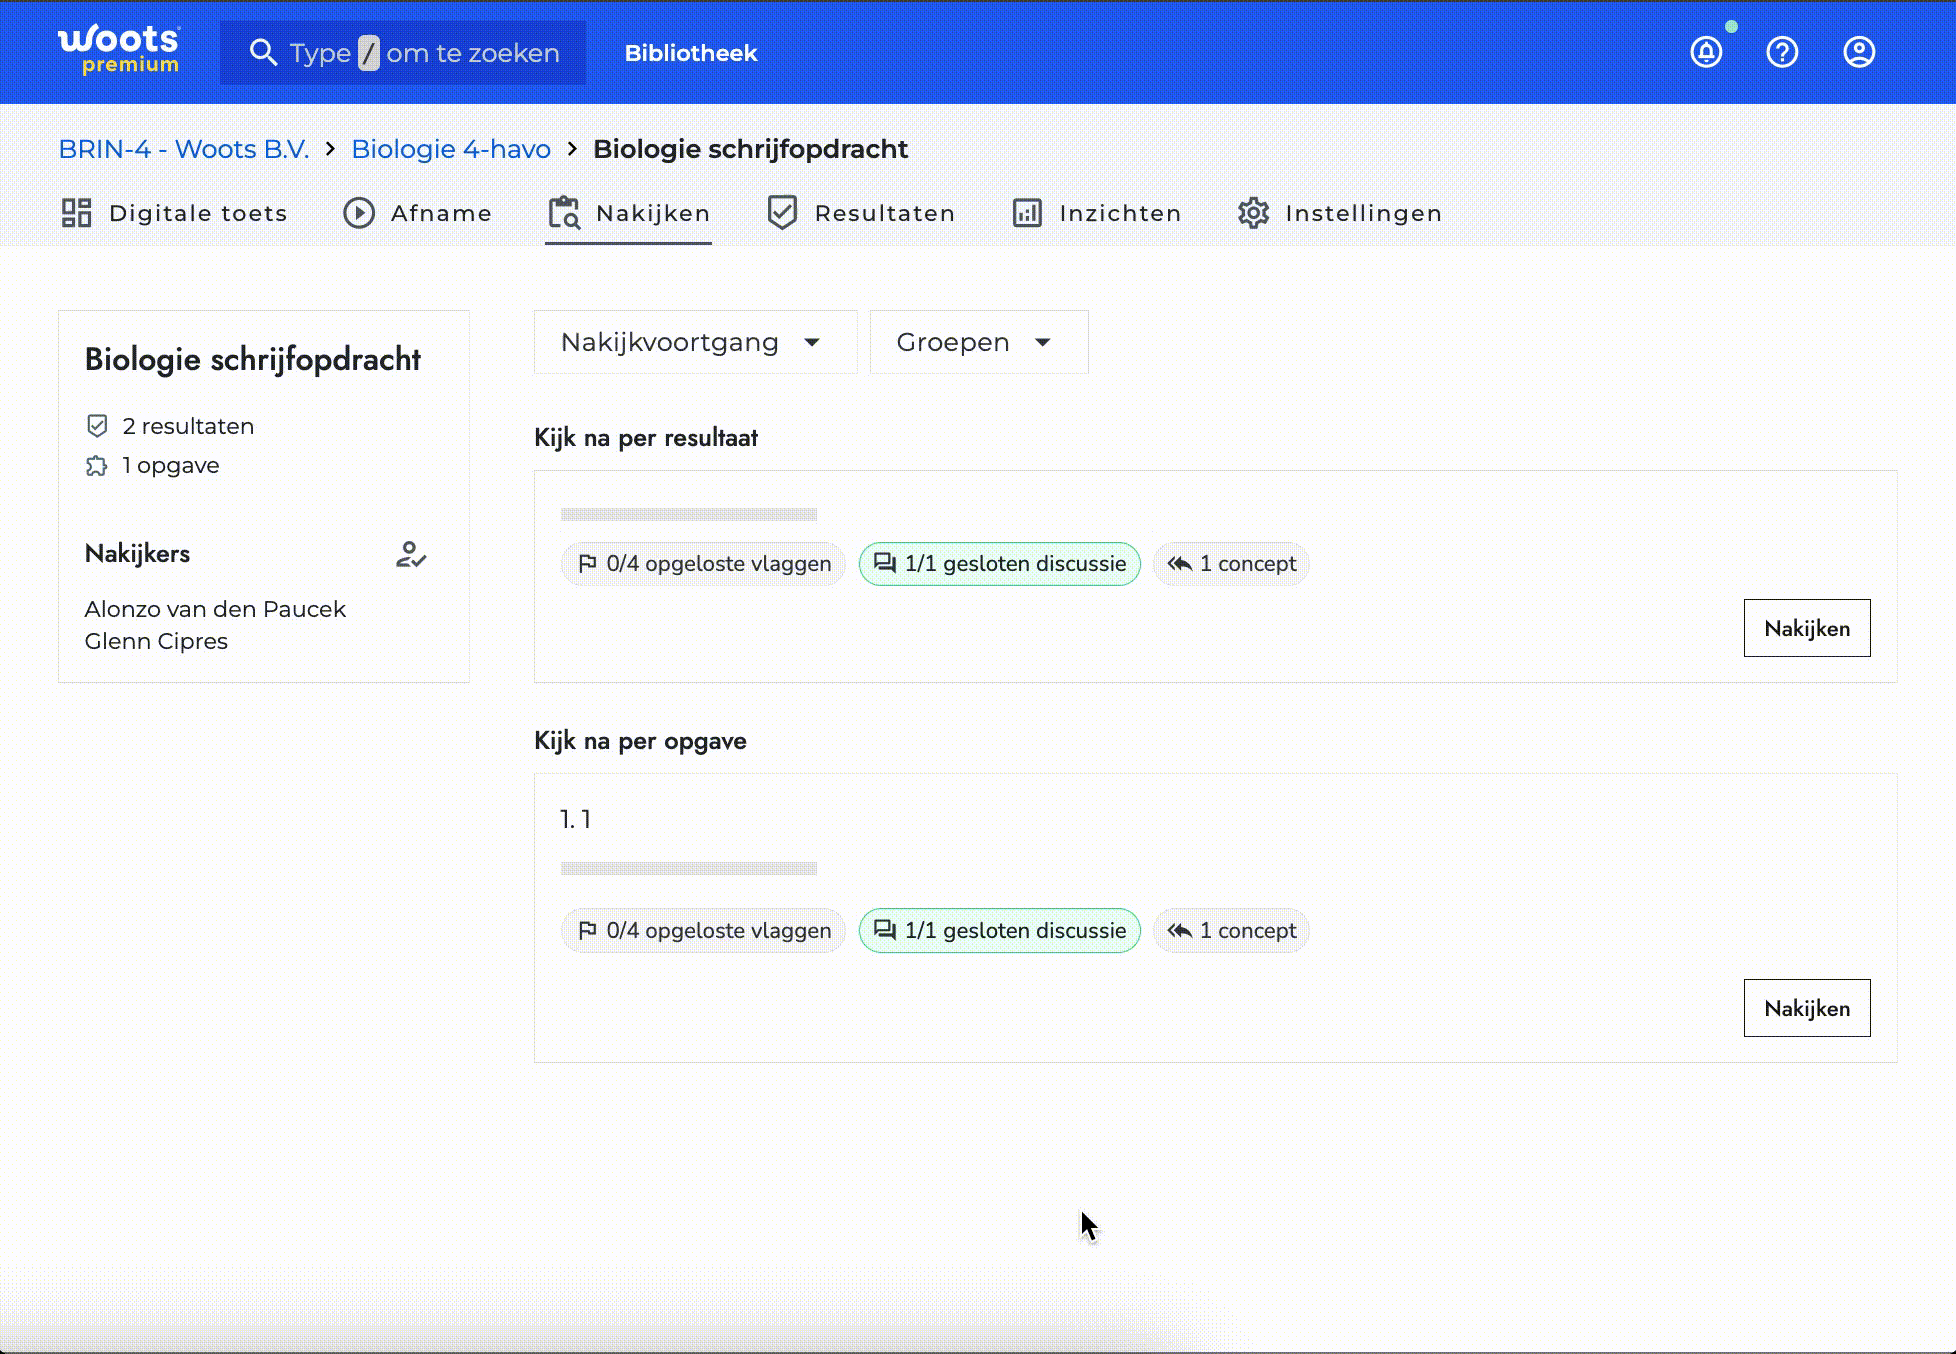1956x1354 pixels.
Task: Click Nakijken button in per resultaat card
Action: coord(1807,628)
